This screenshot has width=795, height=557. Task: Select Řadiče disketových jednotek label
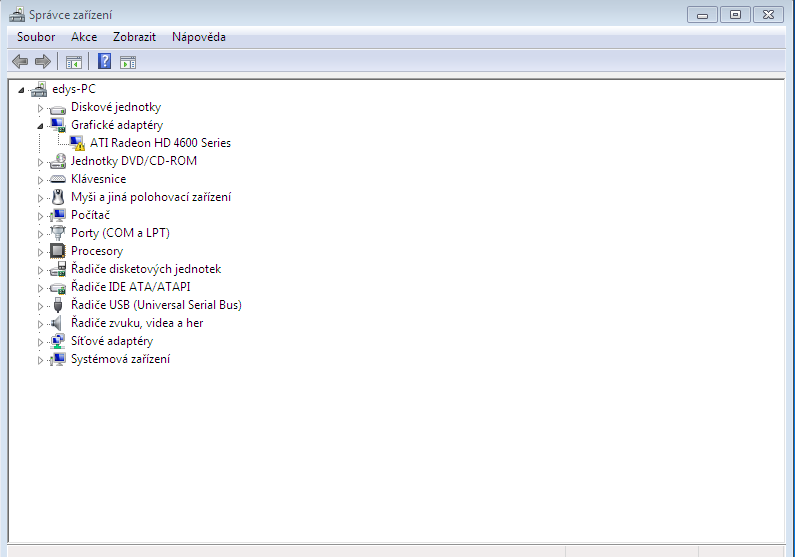[146, 269]
